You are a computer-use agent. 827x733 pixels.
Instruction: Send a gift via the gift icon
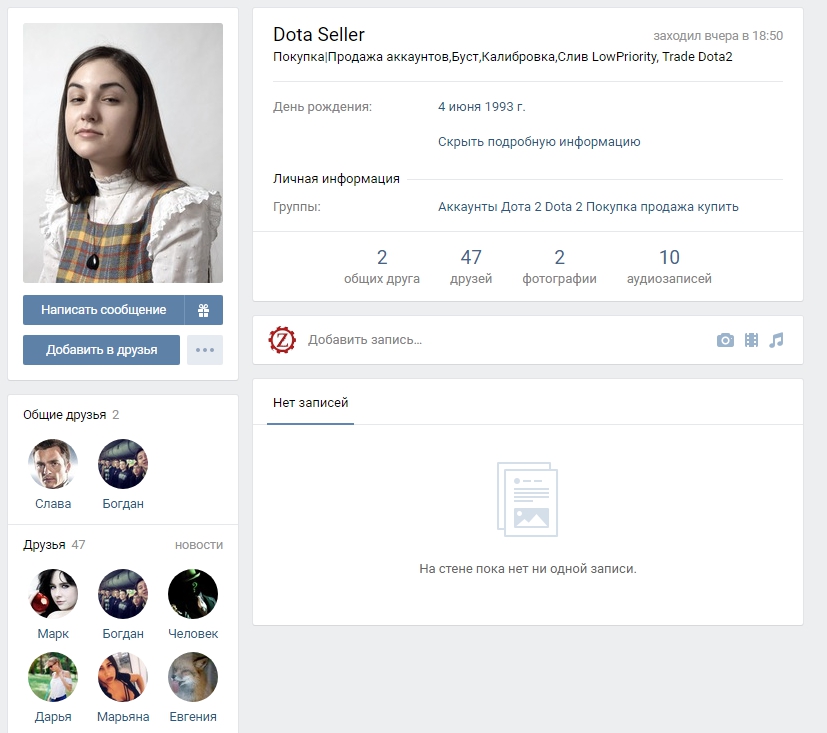pyautogui.click(x=204, y=310)
